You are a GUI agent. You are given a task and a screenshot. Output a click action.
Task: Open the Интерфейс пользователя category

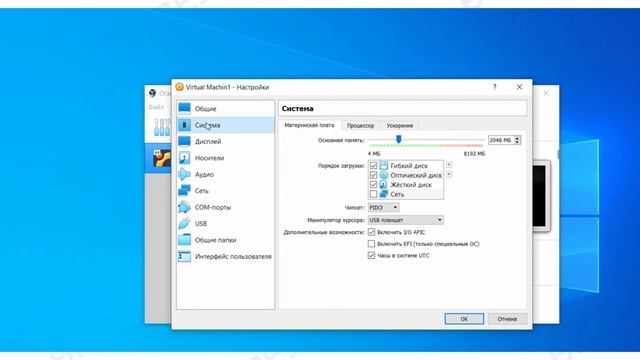click(226, 256)
